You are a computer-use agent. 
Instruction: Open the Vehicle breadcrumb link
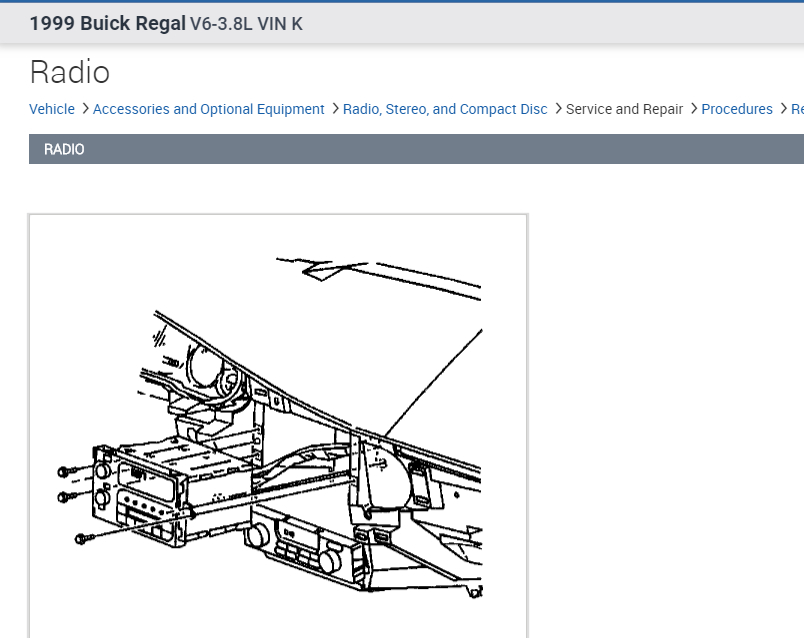[x=52, y=109]
